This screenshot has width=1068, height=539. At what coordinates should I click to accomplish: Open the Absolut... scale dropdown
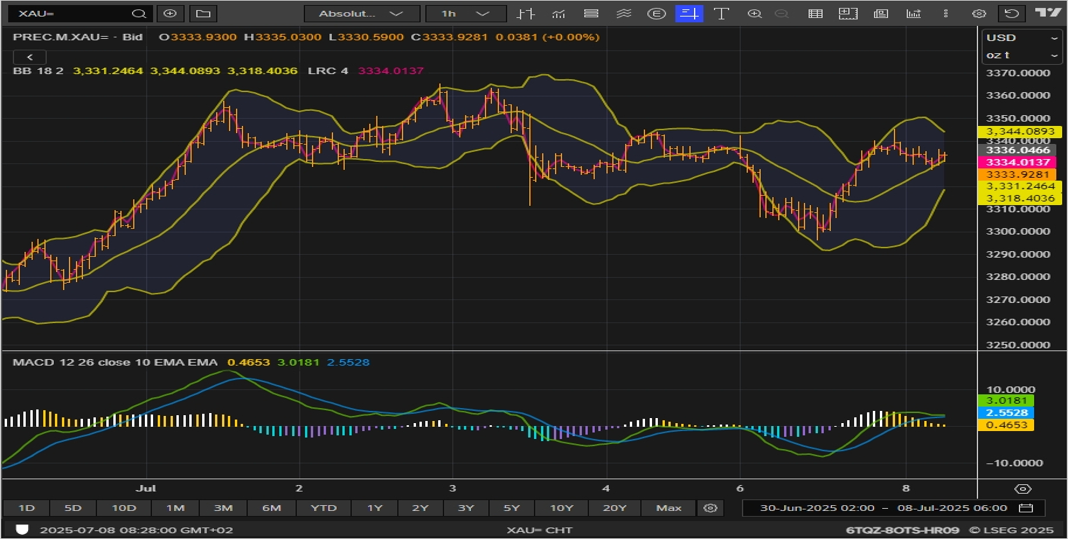pos(362,14)
